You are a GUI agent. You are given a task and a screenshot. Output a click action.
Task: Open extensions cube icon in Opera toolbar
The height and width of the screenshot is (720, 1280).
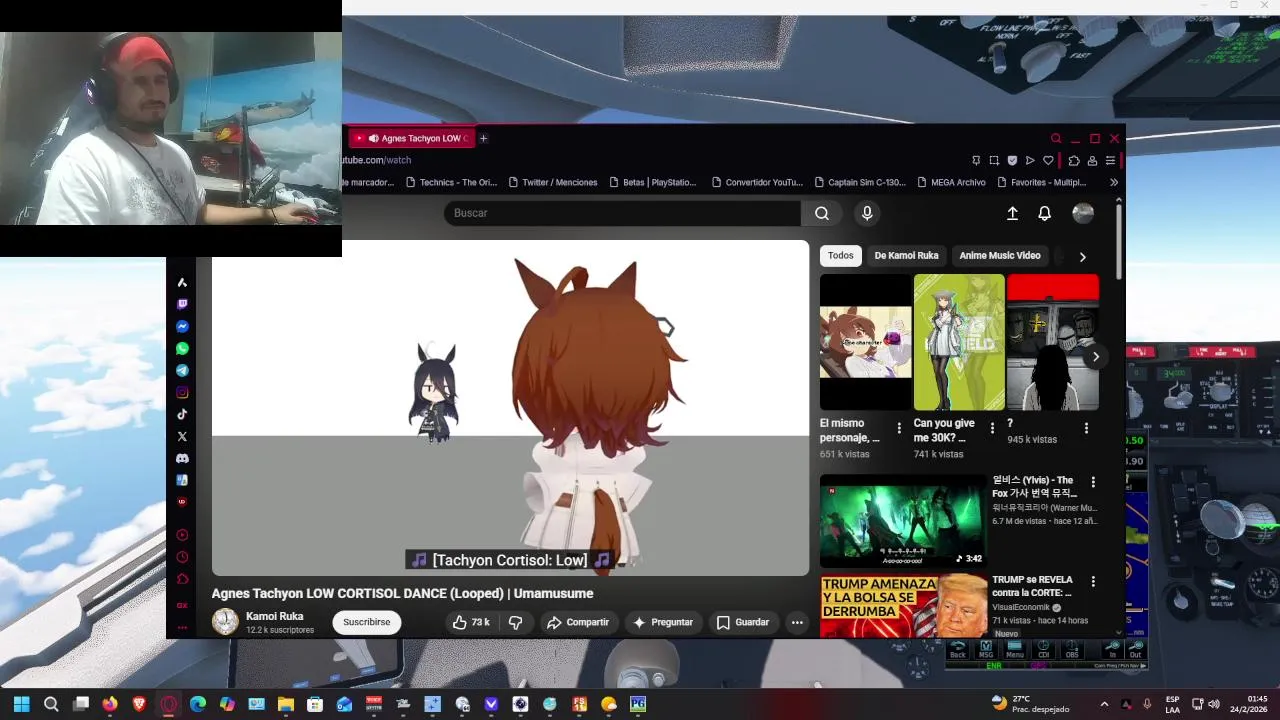pos(1074,160)
